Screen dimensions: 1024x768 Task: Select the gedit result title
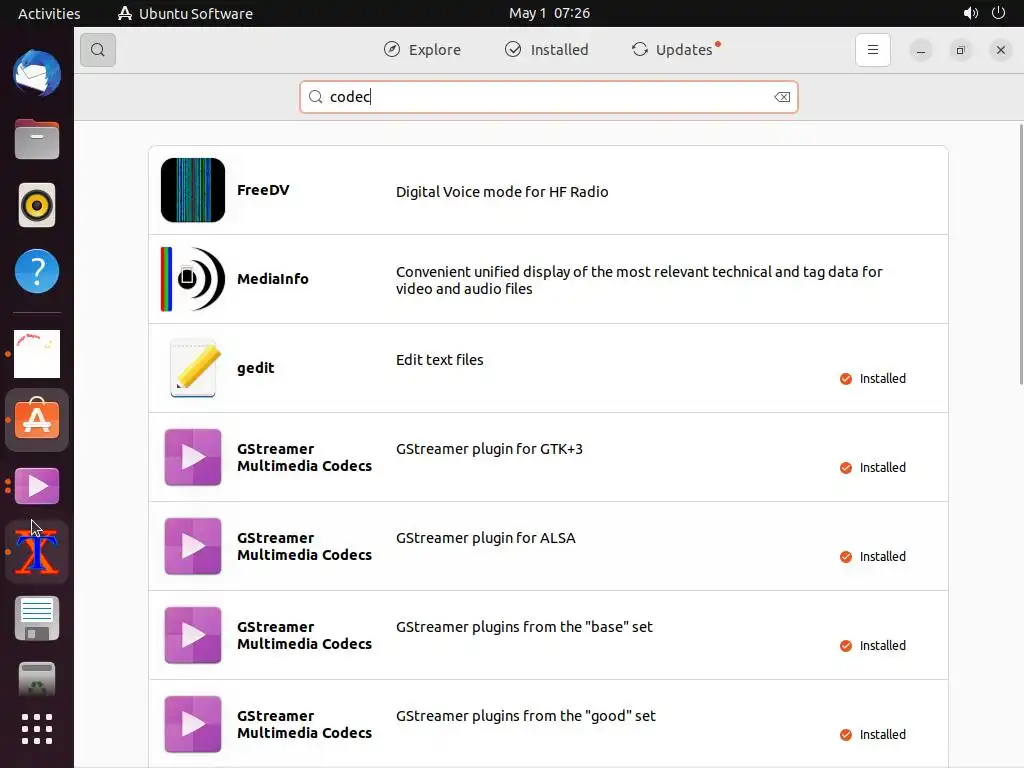click(x=255, y=368)
